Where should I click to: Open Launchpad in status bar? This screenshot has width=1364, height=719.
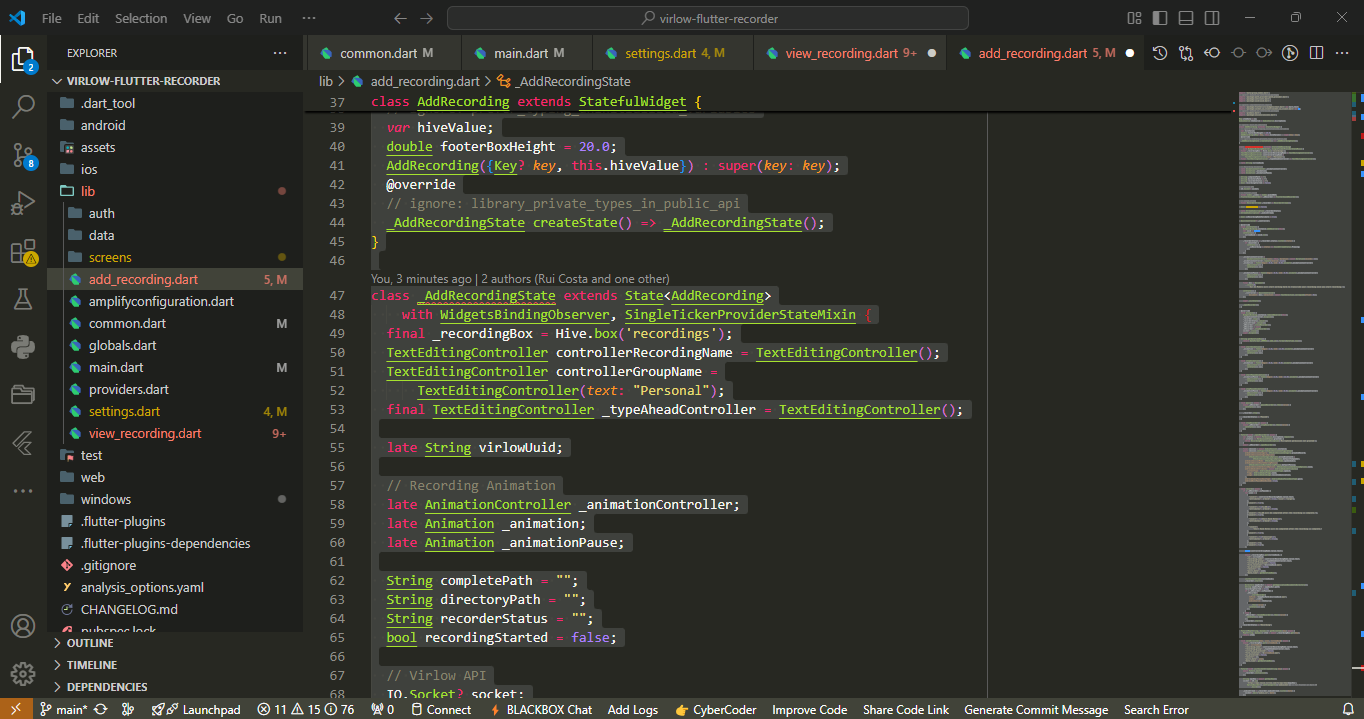pos(196,709)
